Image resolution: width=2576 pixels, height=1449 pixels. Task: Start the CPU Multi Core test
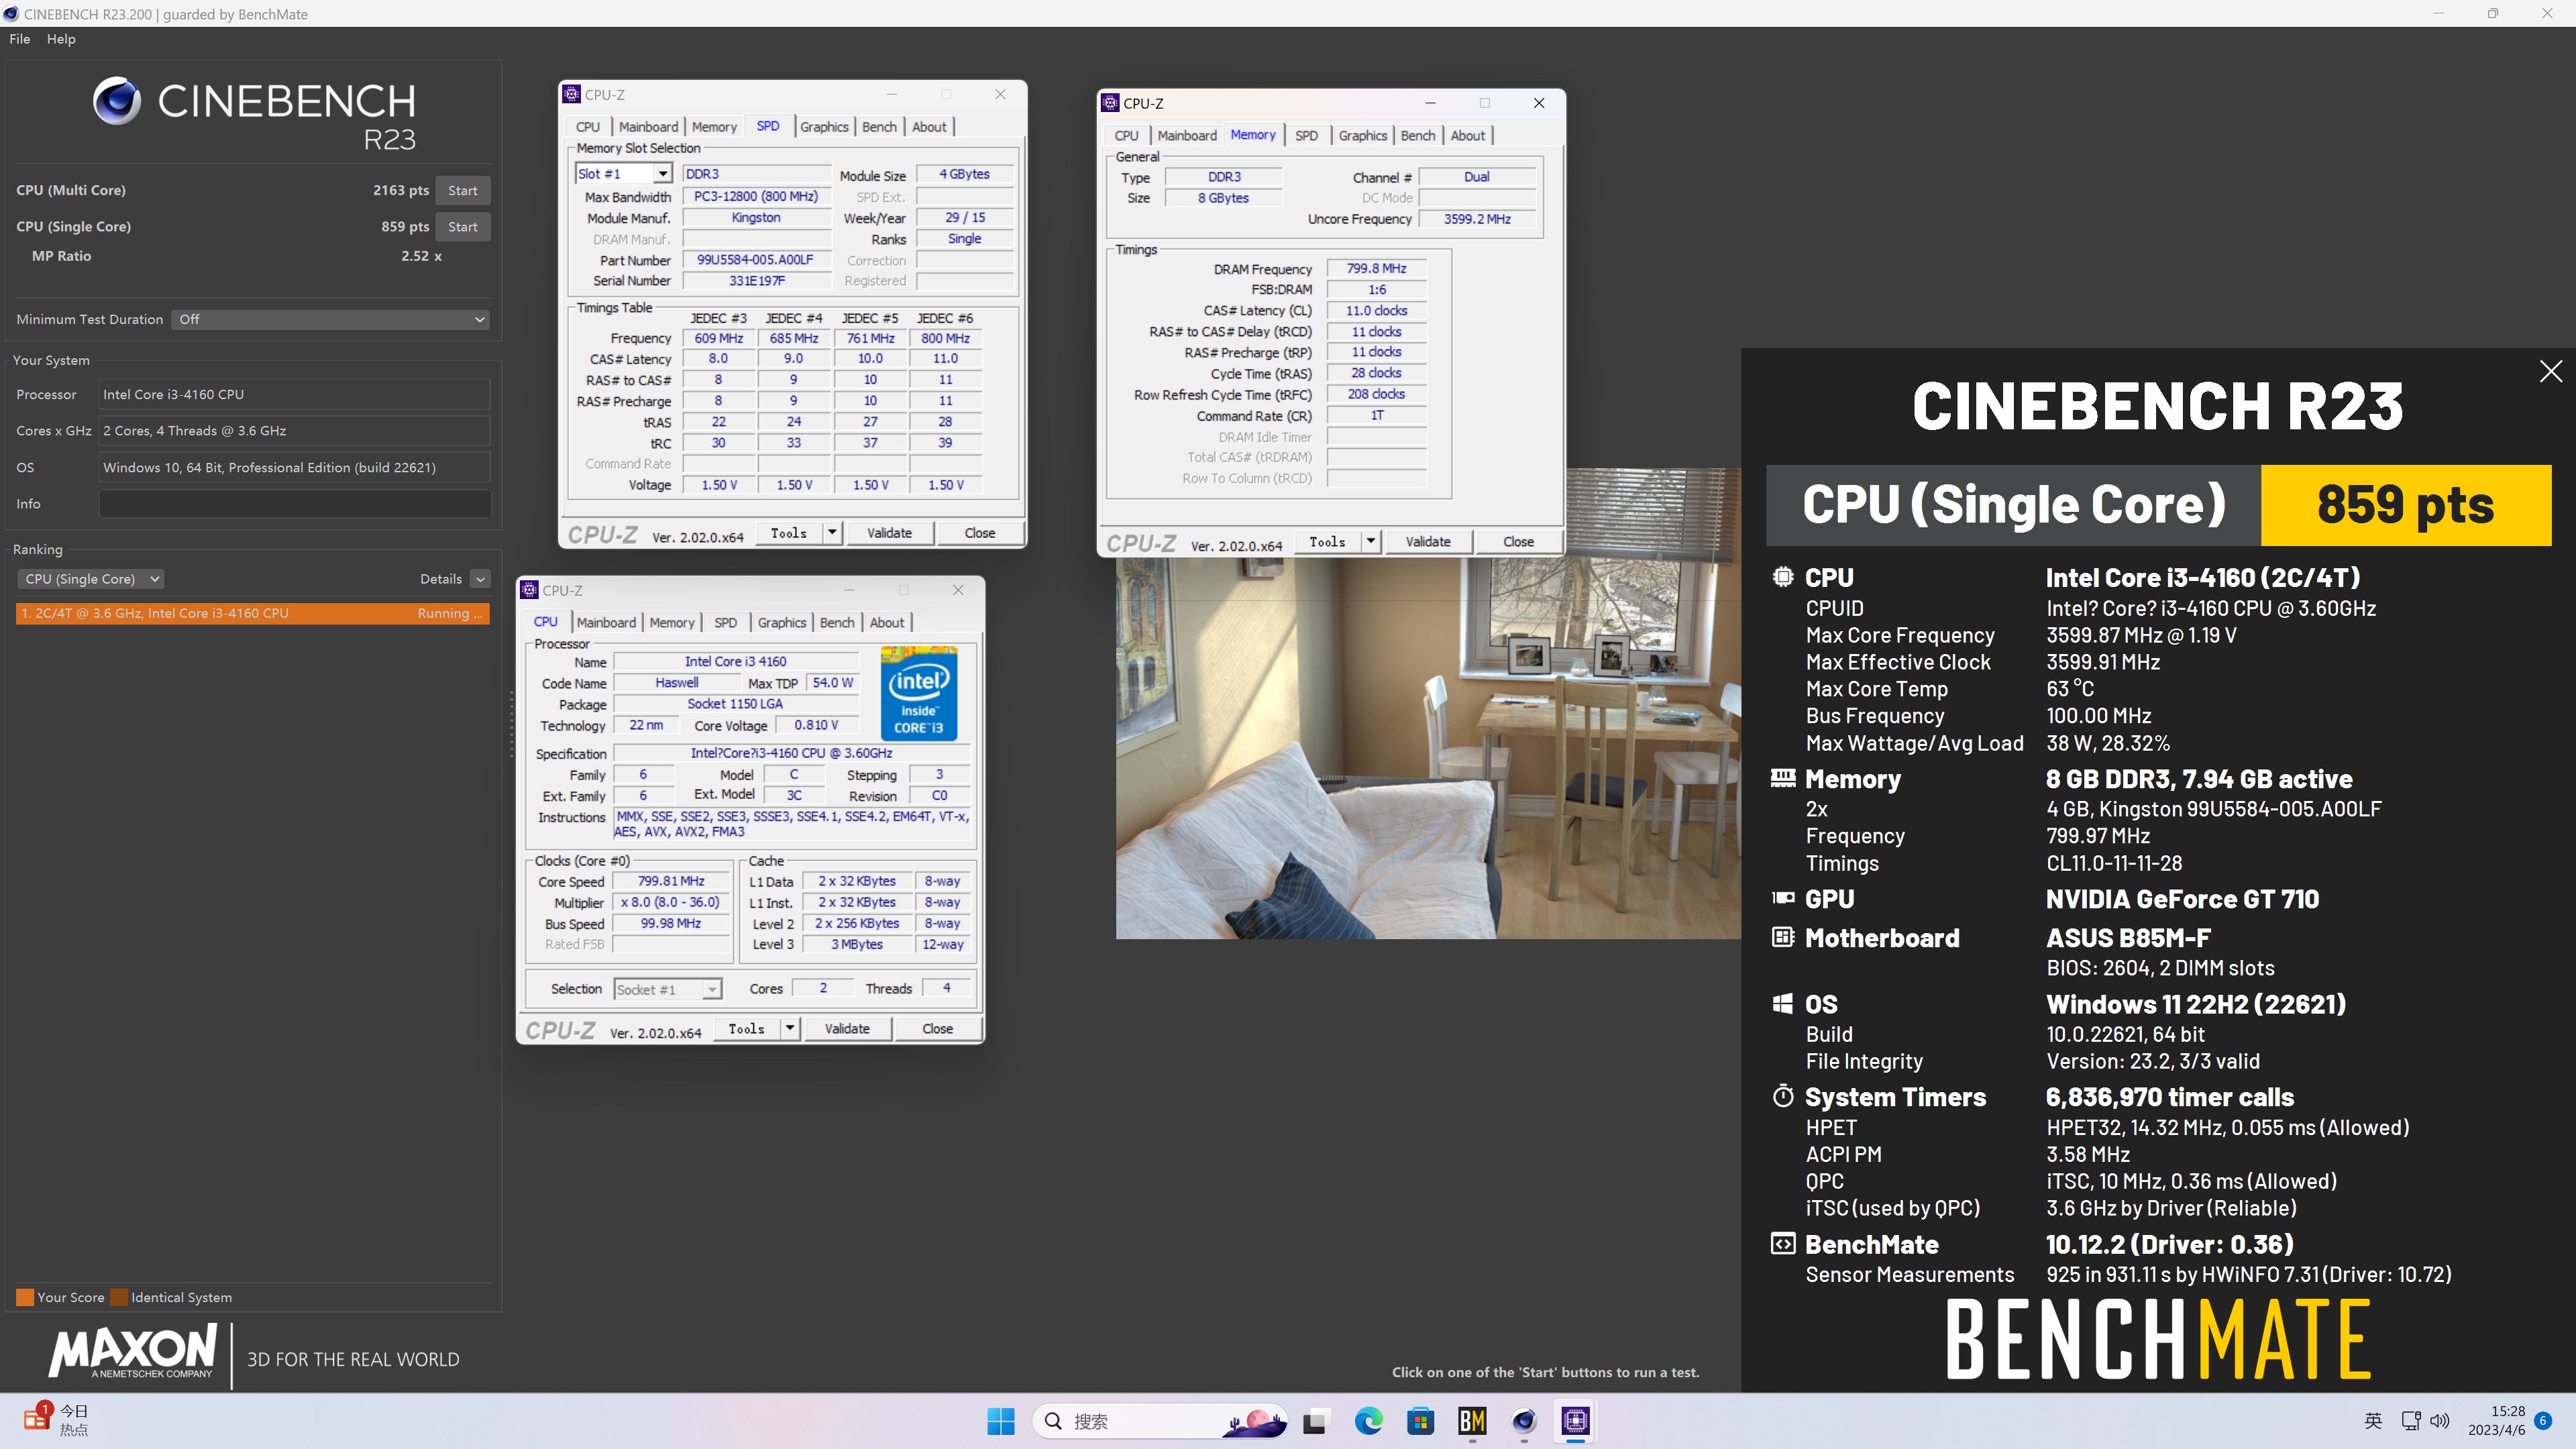[x=462, y=190]
